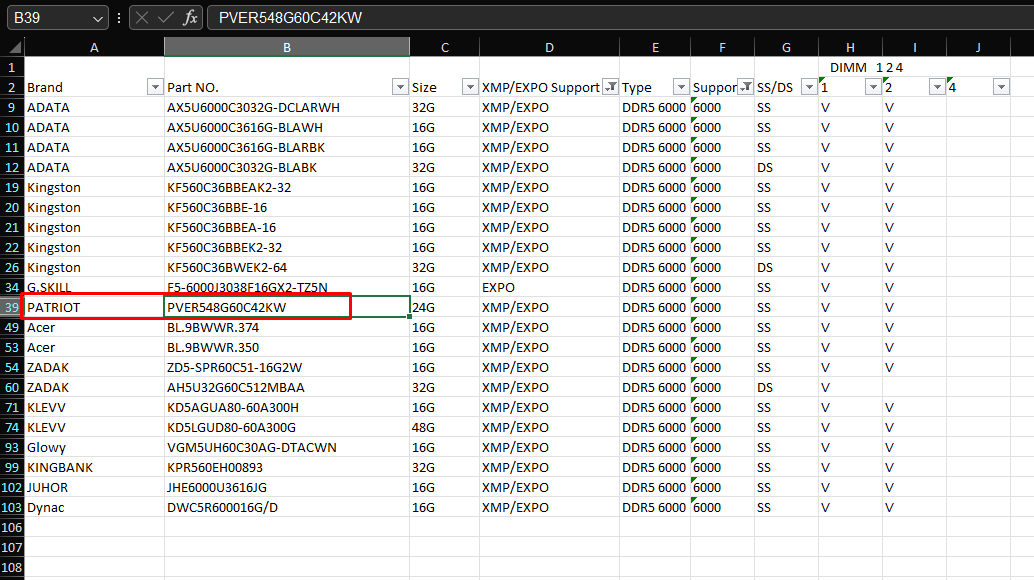The height and width of the screenshot is (580, 1034).
Task: Select column E header
Action: [x=655, y=47]
